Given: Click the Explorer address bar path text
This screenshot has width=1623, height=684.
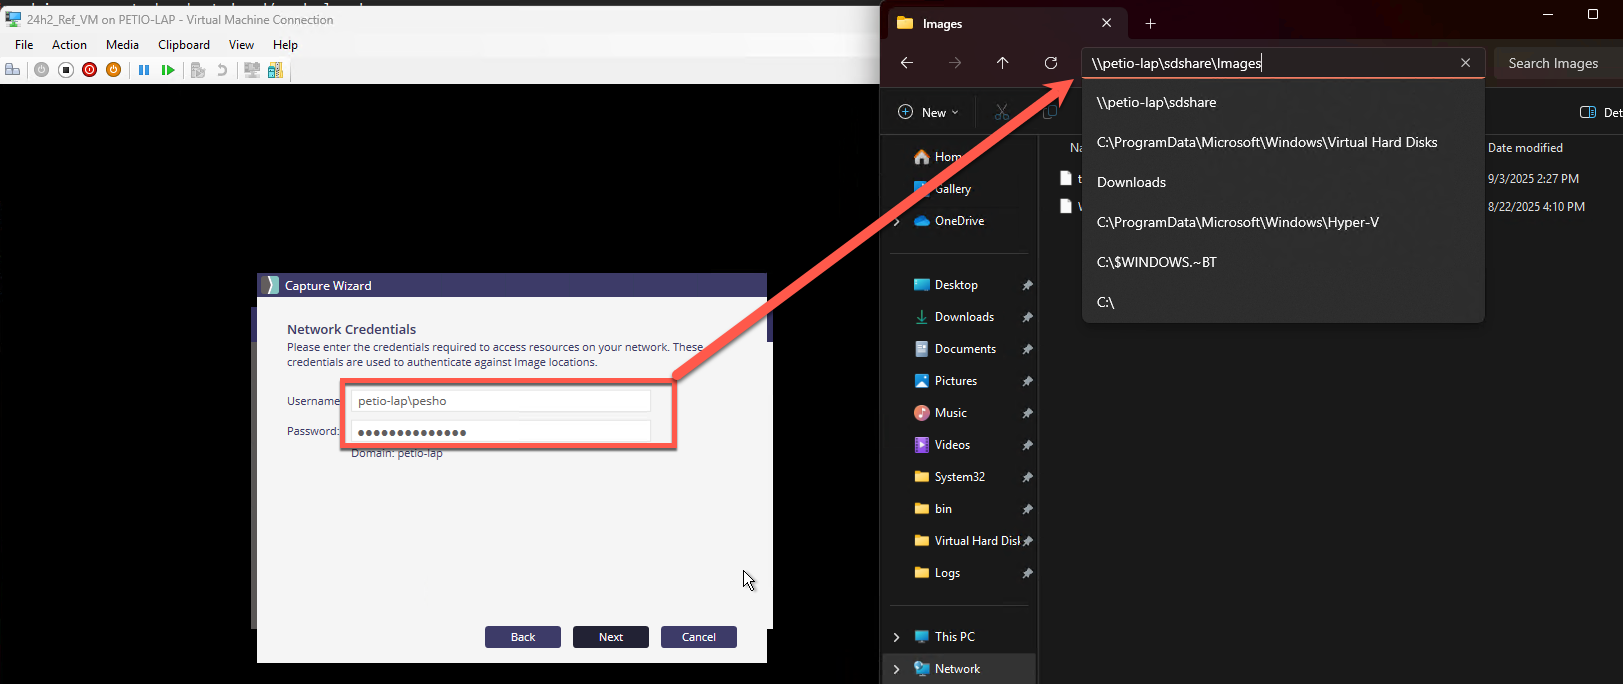Looking at the screenshot, I should [x=1177, y=63].
